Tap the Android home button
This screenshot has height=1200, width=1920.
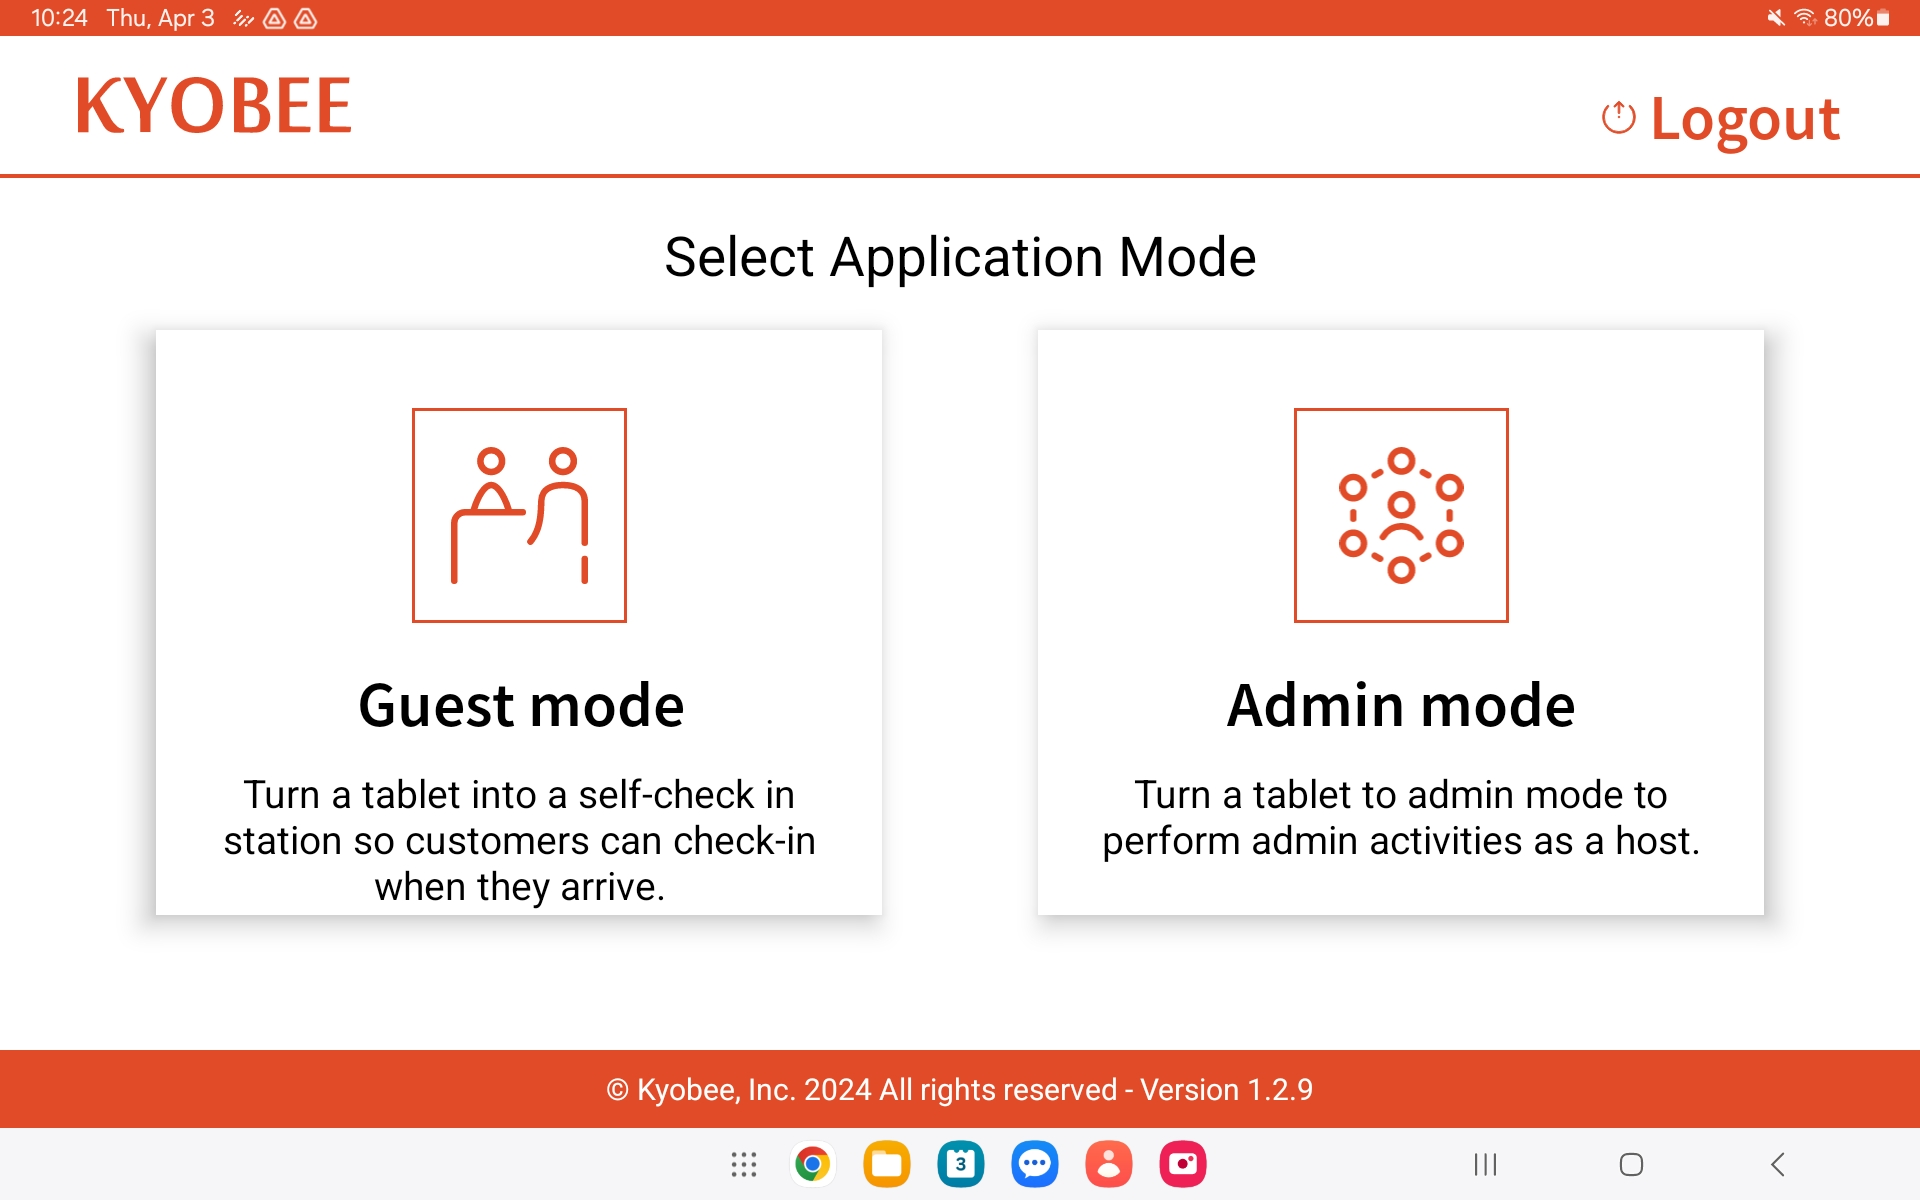1631,1164
